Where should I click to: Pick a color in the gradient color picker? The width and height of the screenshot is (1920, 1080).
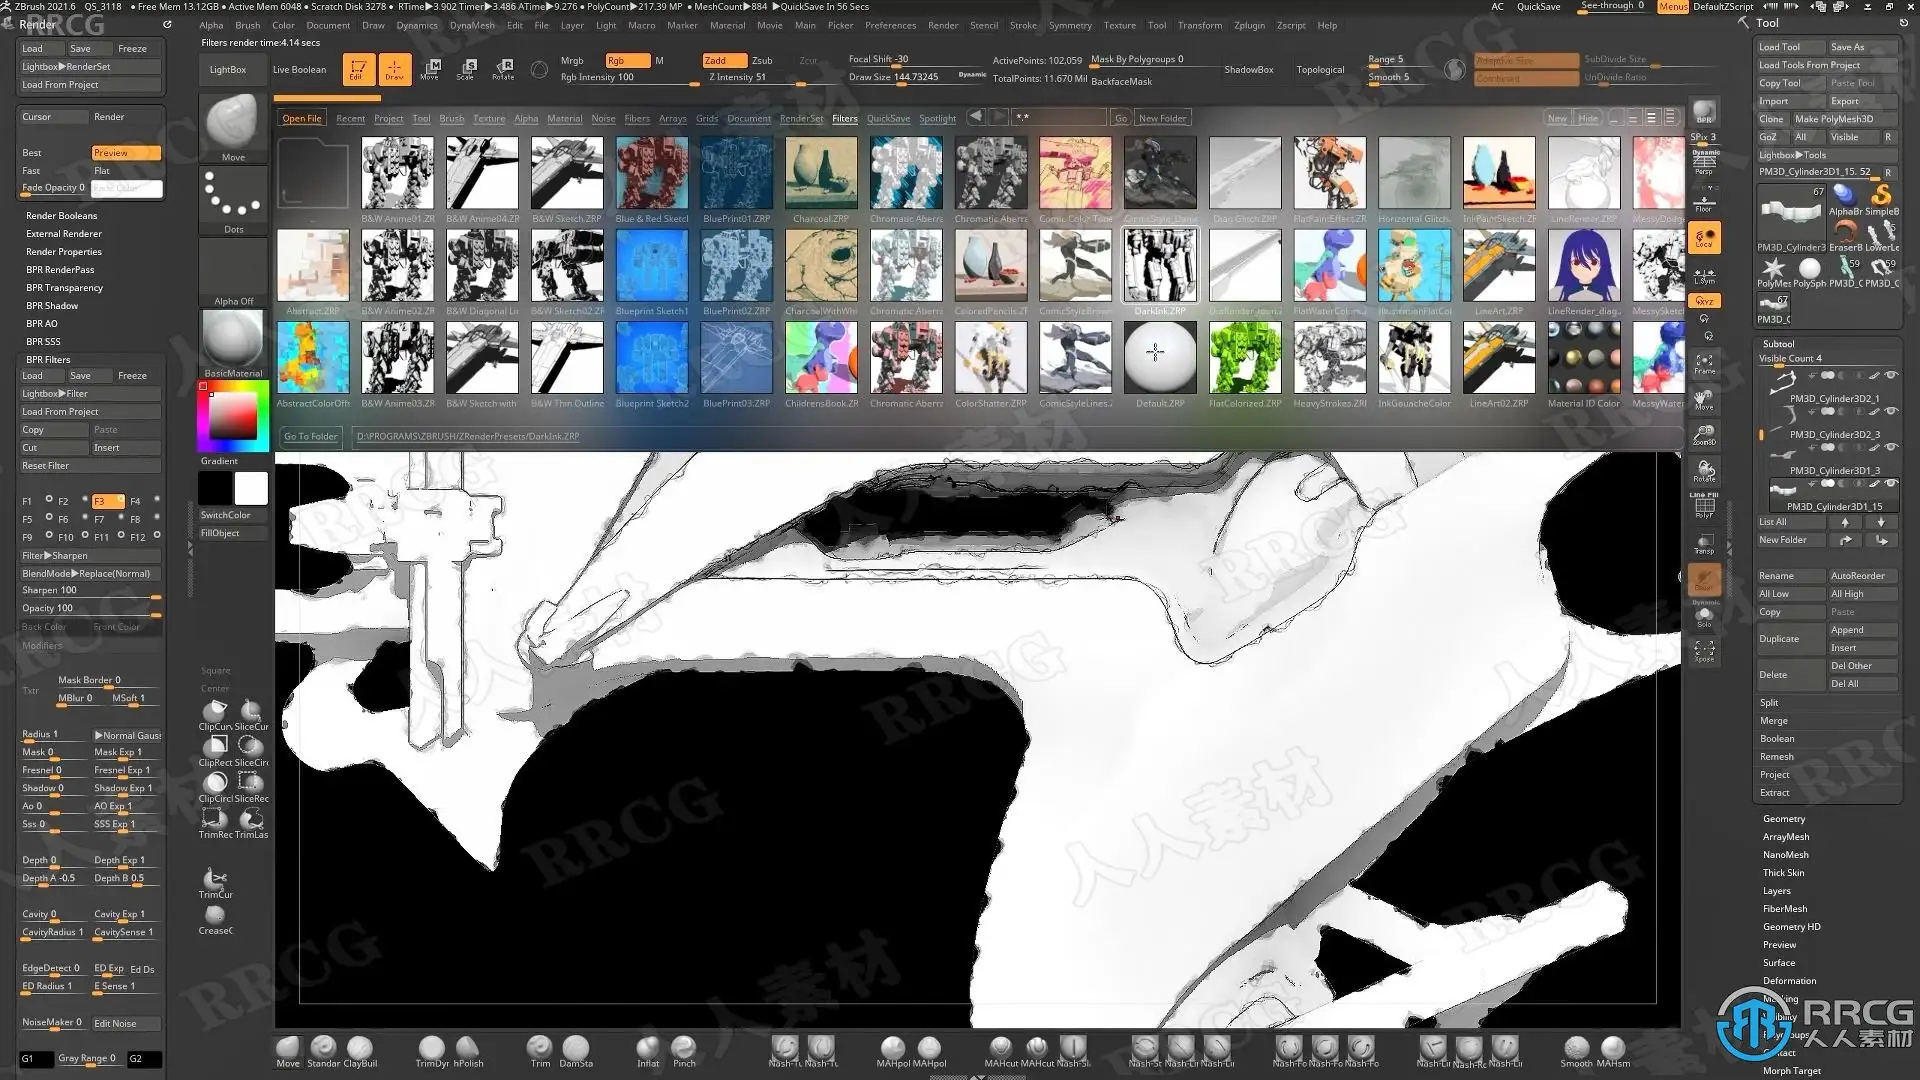click(232, 415)
